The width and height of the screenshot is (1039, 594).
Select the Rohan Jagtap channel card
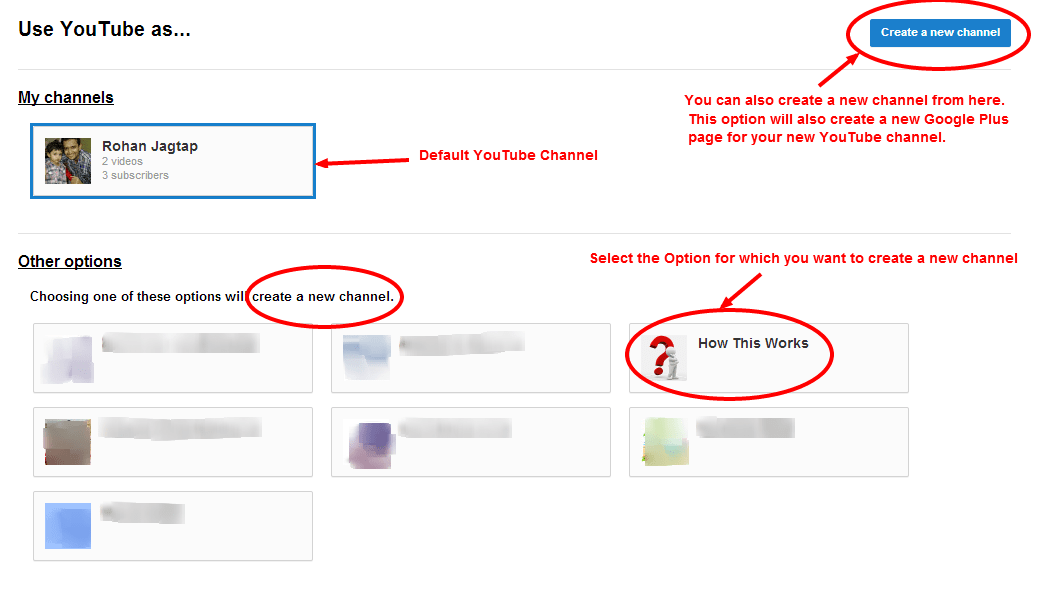click(x=173, y=160)
